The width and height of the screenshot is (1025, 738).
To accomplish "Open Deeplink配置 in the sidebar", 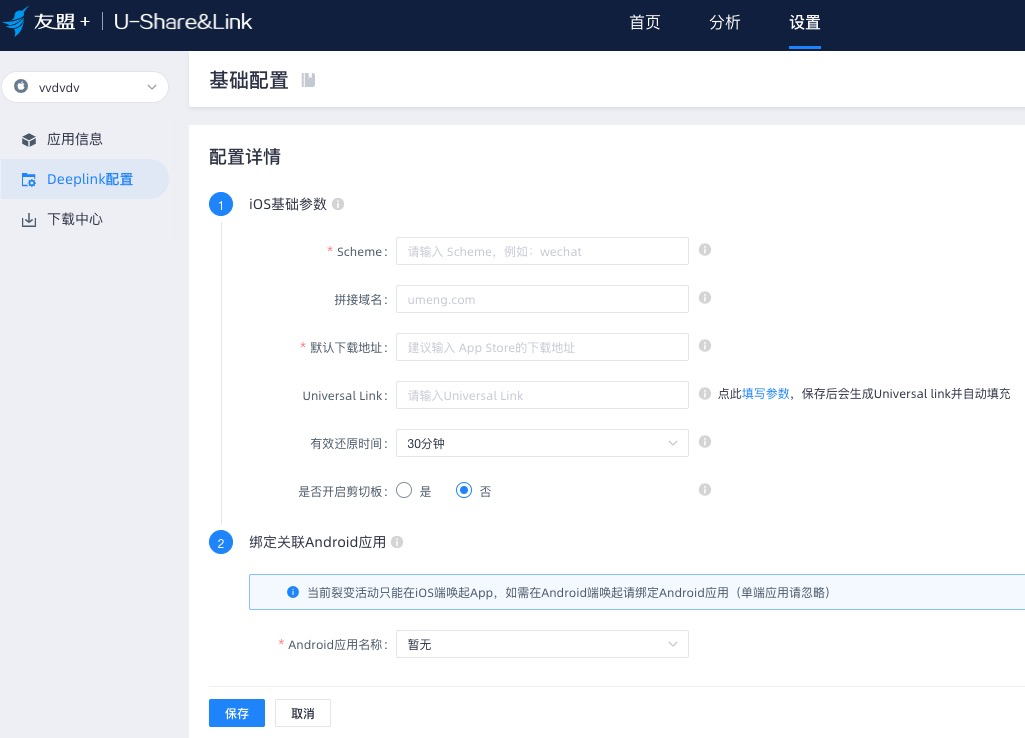I will point(85,179).
